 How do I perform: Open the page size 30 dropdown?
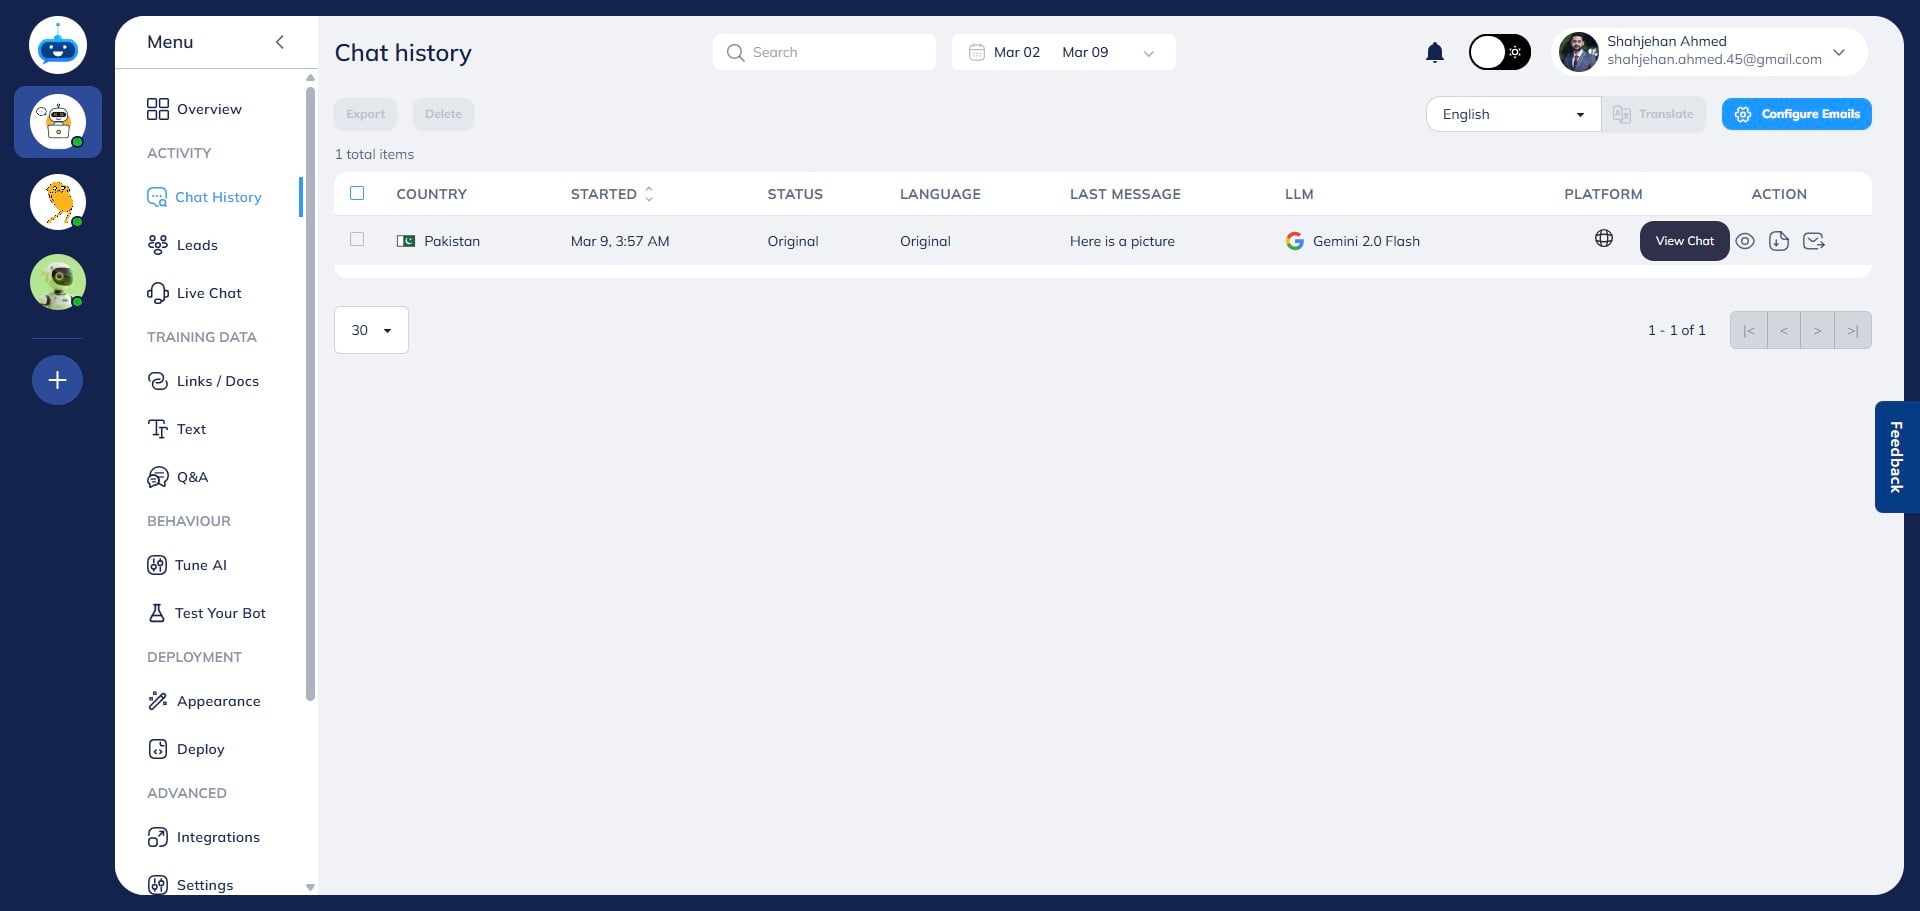click(370, 330)
